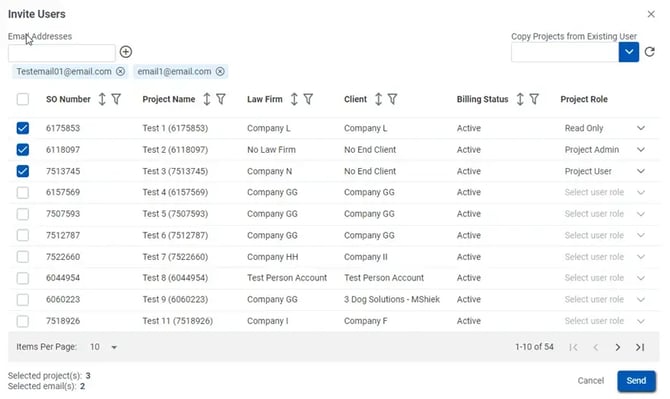Change Project Admin role for Test 2
This screenshot has height=399, width=670.
[x=605, y=150]
